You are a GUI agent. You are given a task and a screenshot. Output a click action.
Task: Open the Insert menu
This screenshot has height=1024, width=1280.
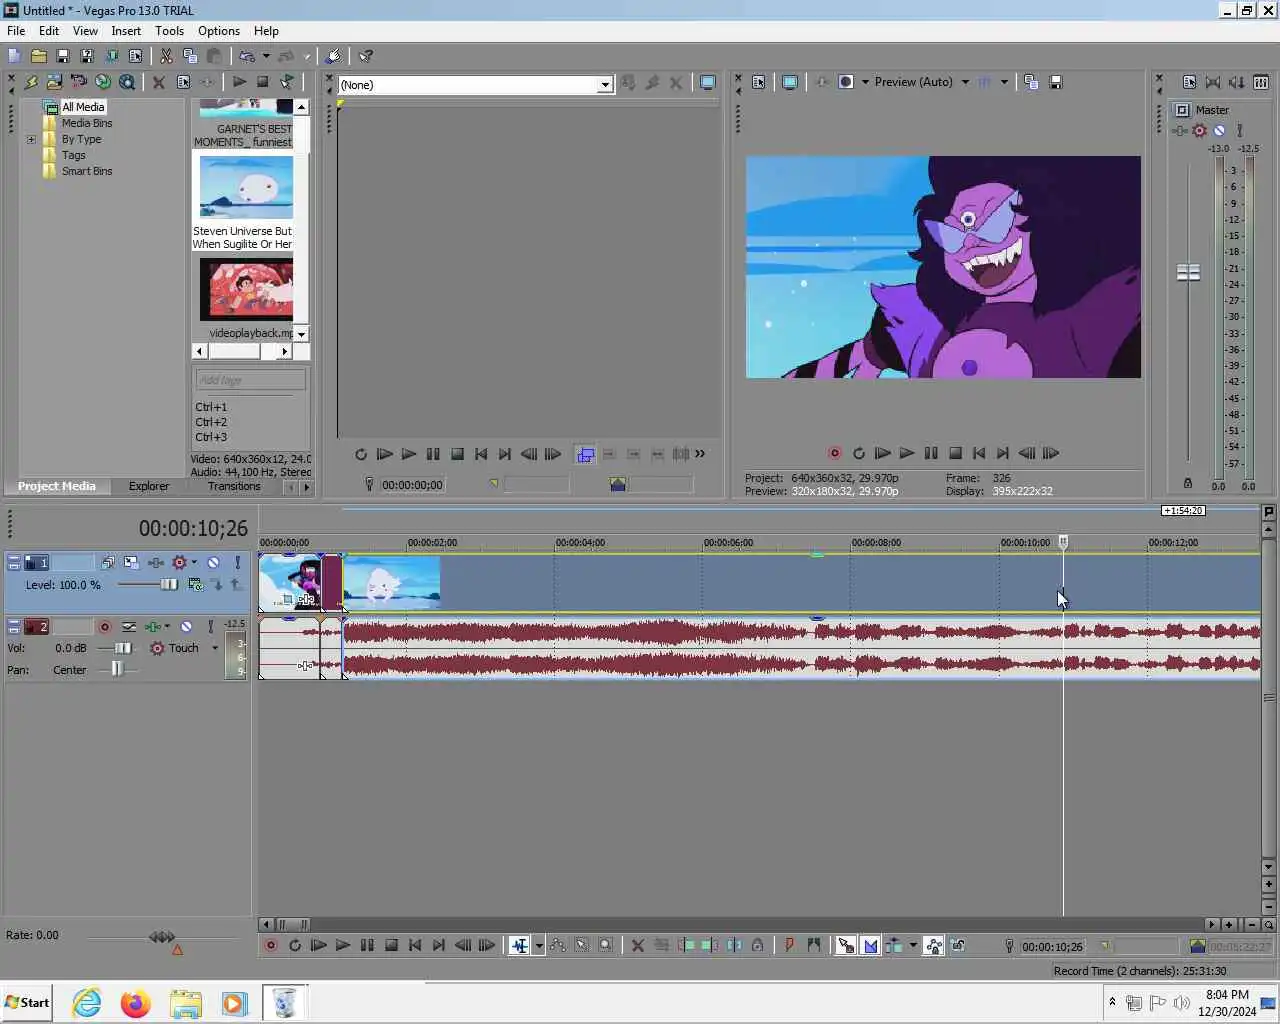click(x=126, y=31)
